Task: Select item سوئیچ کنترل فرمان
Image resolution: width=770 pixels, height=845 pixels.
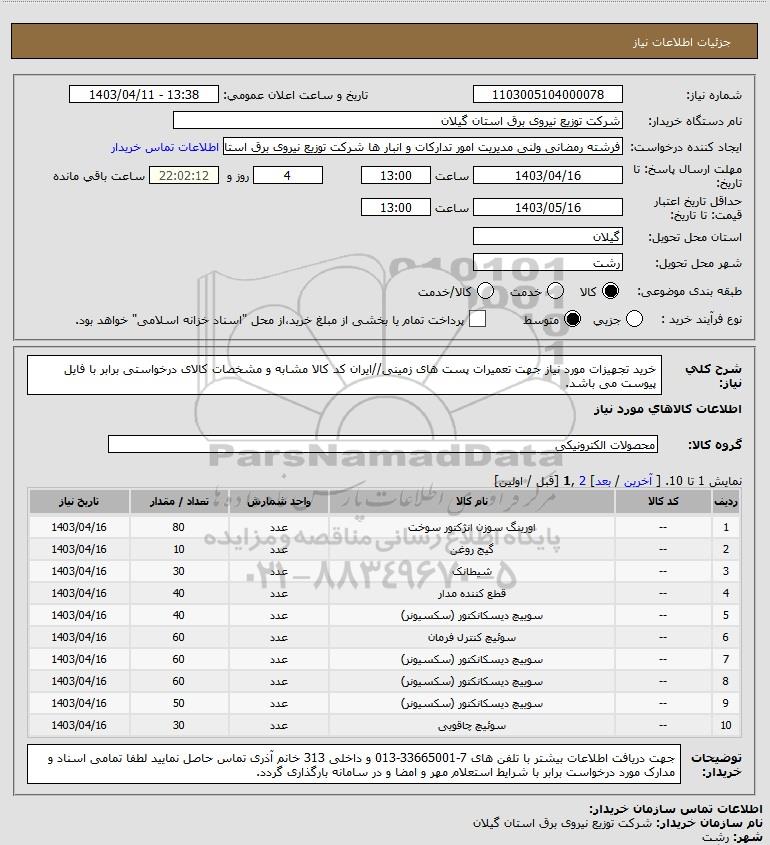Action: [471, 638]
